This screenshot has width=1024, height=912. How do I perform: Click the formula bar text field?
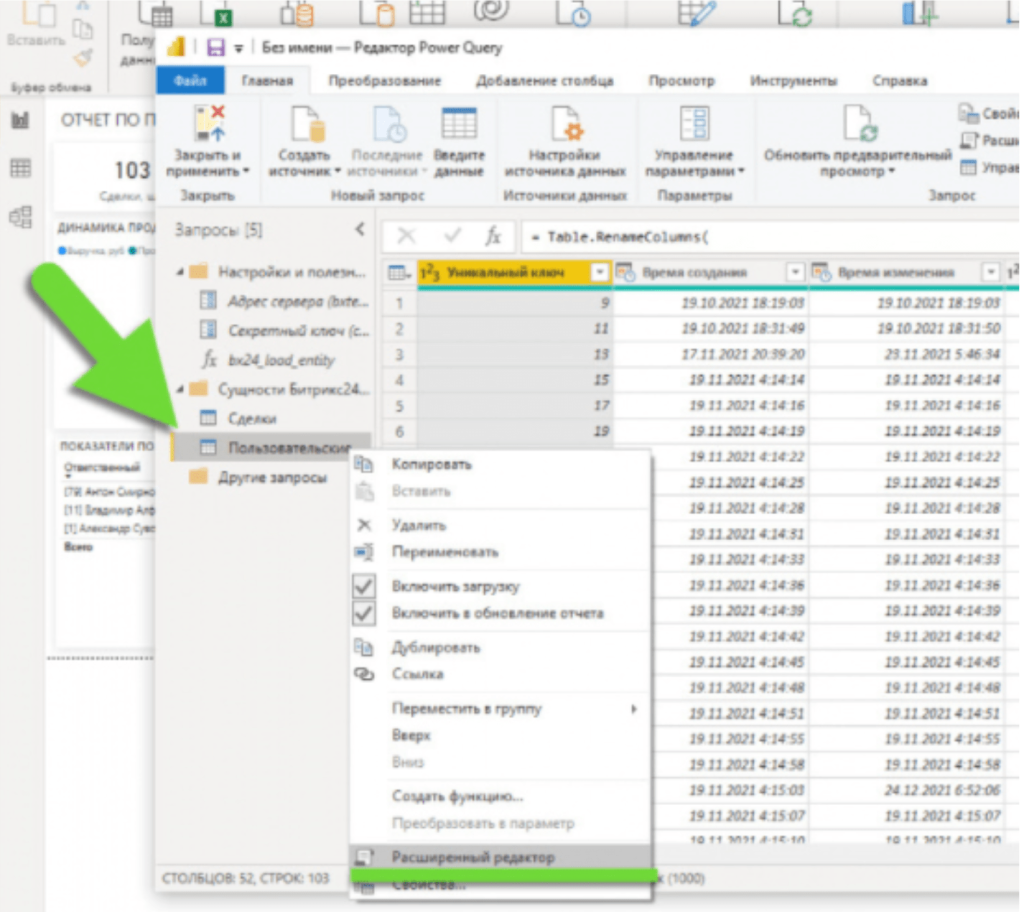[760, 237]
